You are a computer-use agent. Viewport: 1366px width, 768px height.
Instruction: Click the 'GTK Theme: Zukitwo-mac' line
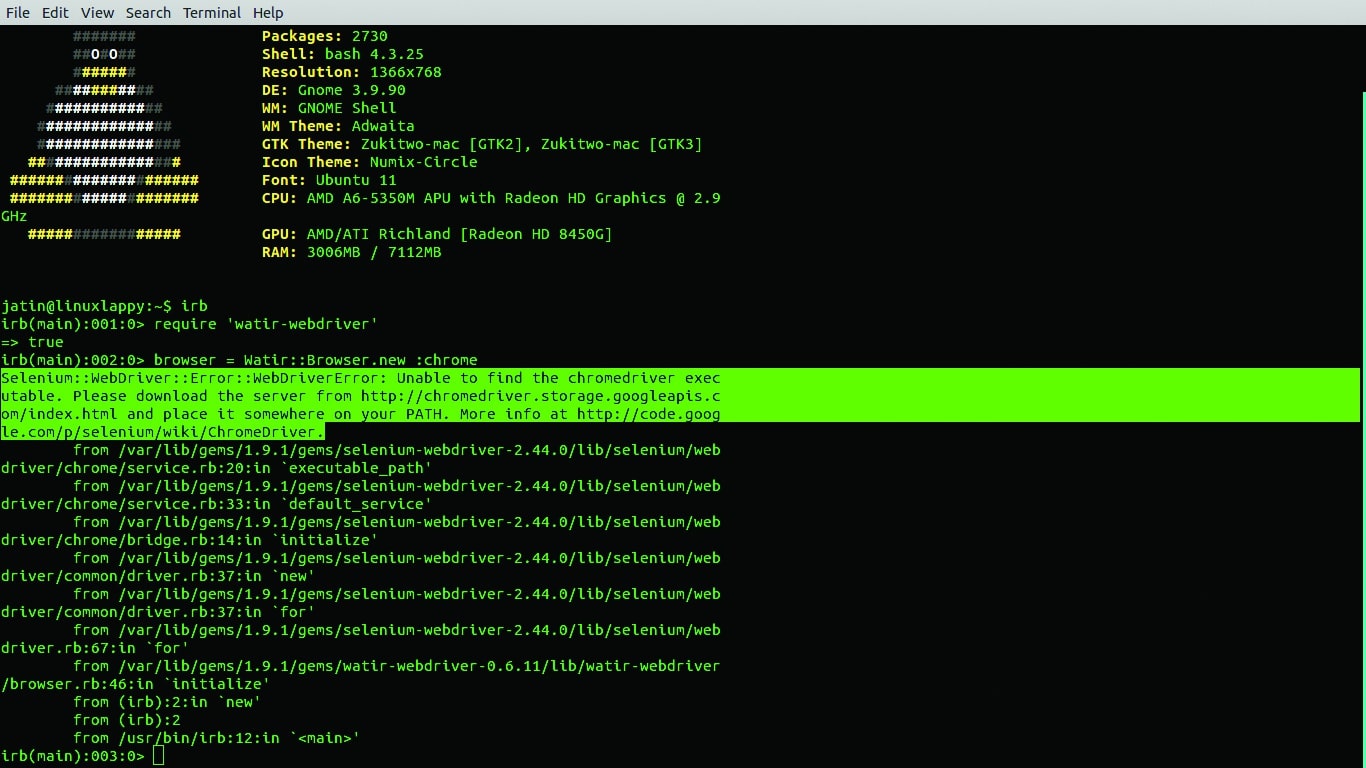pos(480,143)
